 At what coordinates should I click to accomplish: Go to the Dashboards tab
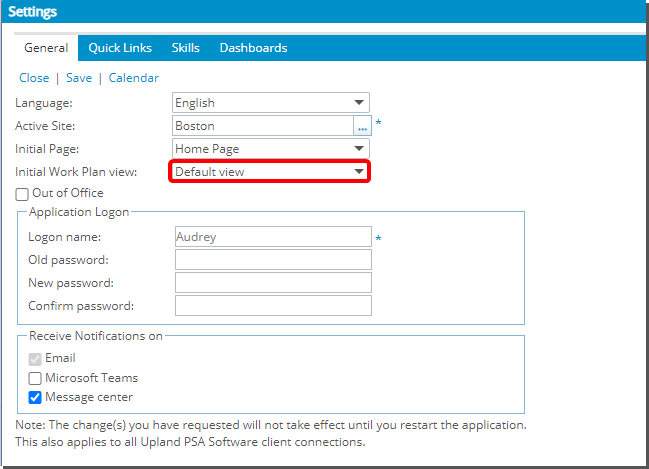[253, 48]
